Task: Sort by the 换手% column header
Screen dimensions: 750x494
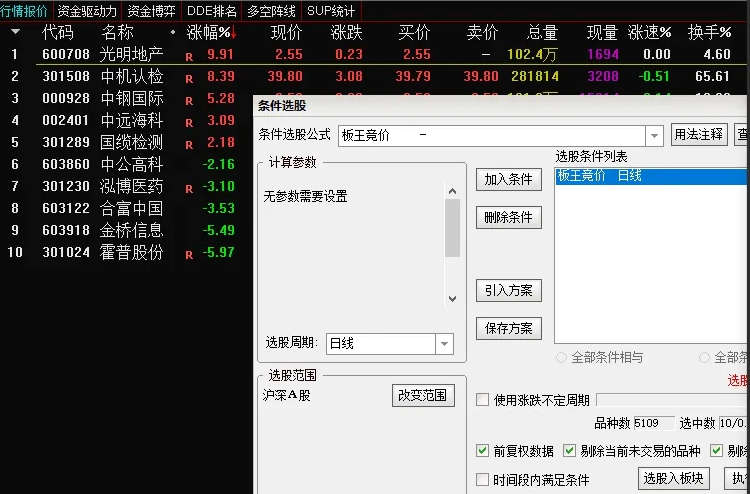Action: [709, 33]
